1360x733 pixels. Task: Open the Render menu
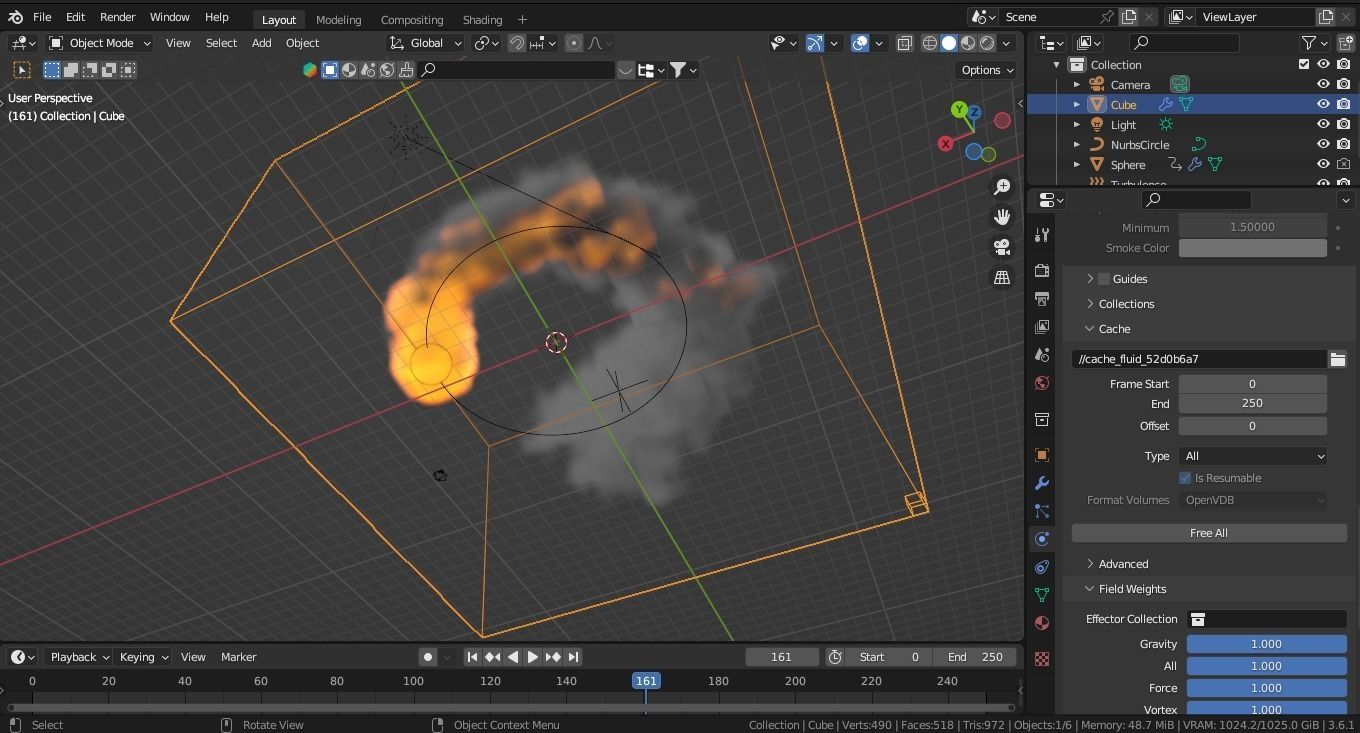tap(117, 17)
